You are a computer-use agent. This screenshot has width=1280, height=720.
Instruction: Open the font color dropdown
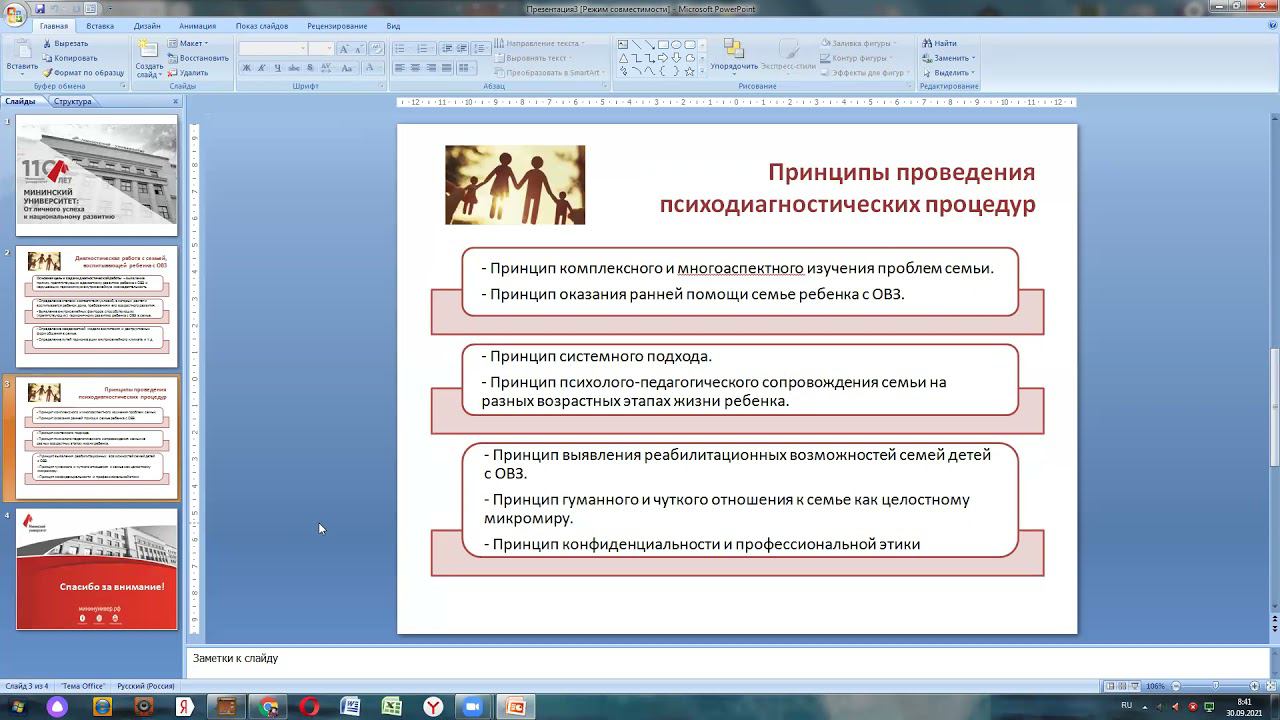(x=372, y=68)
